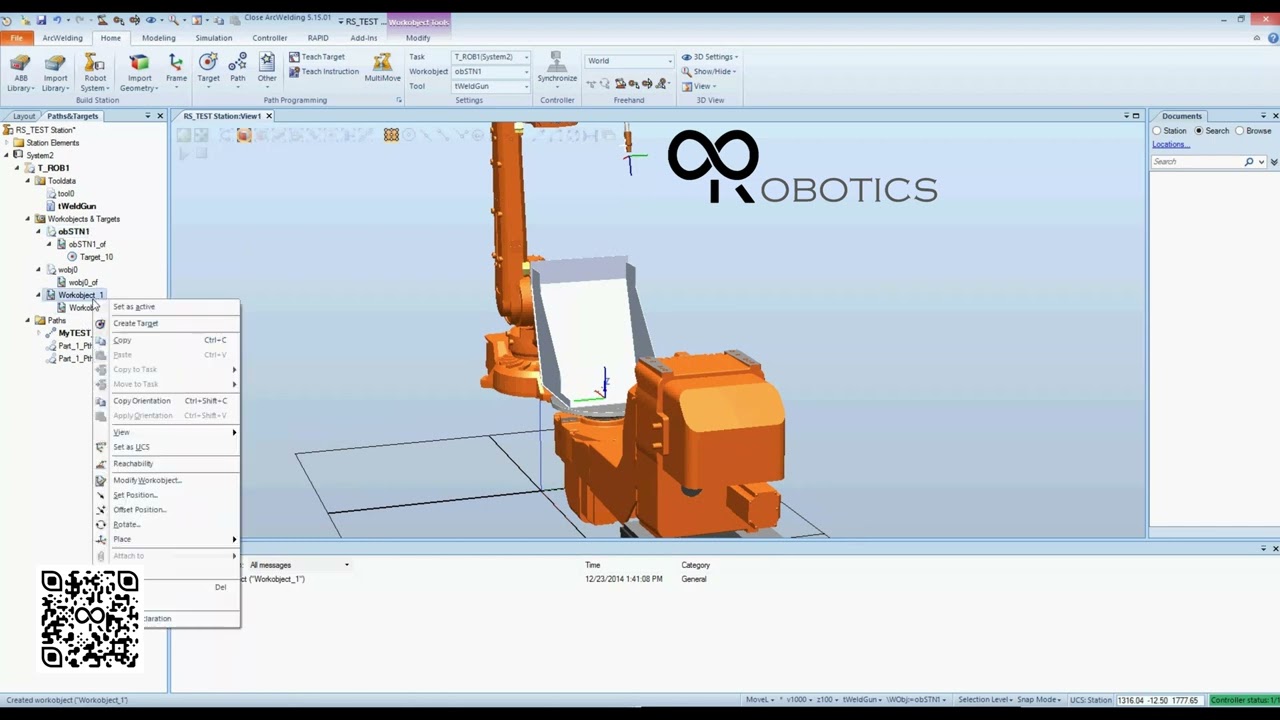The image size is (1280, 720).
Task: Open the ABB Library gallery
Action: point(20,73)
